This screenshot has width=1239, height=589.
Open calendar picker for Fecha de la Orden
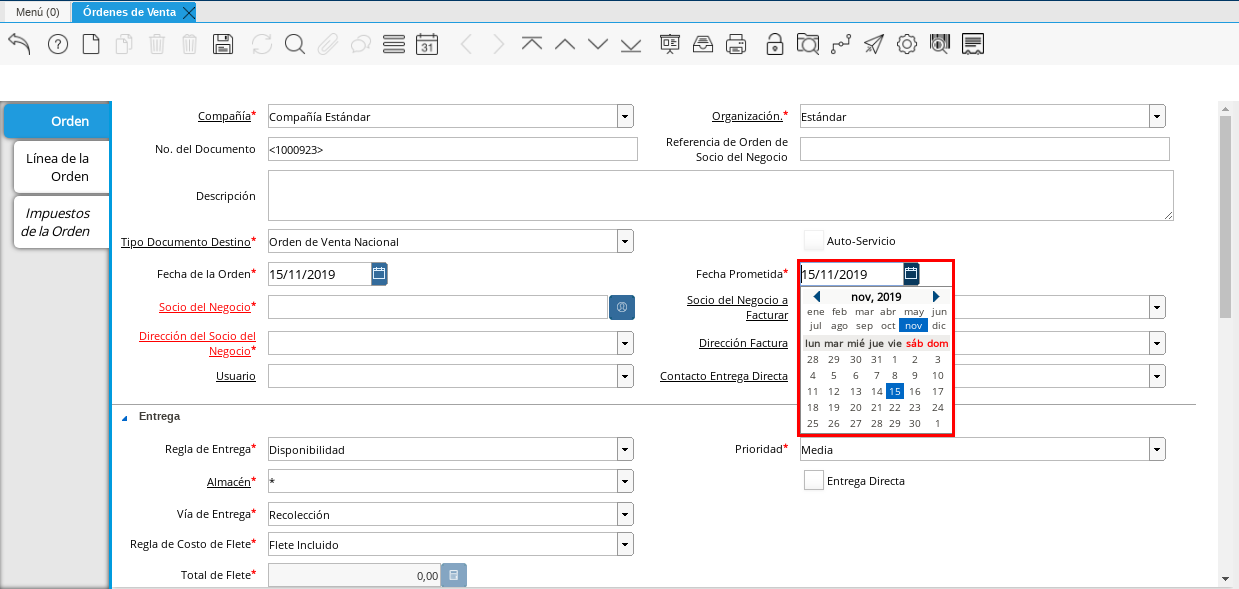coord(379,274)
